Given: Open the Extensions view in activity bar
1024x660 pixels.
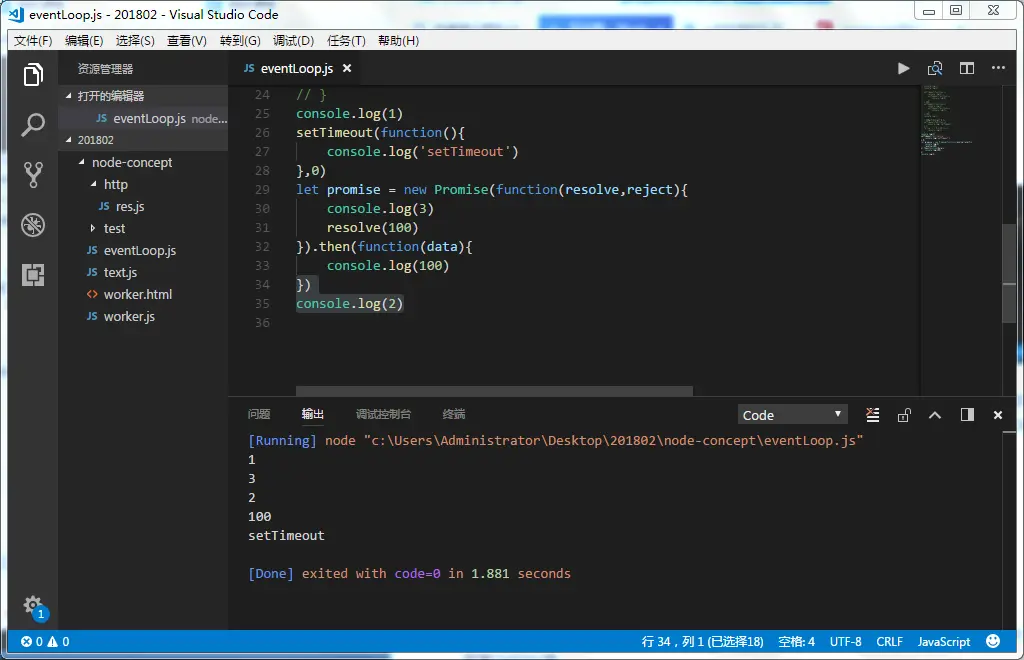Looking at the screenshot, I should click(x=33, y=275).
